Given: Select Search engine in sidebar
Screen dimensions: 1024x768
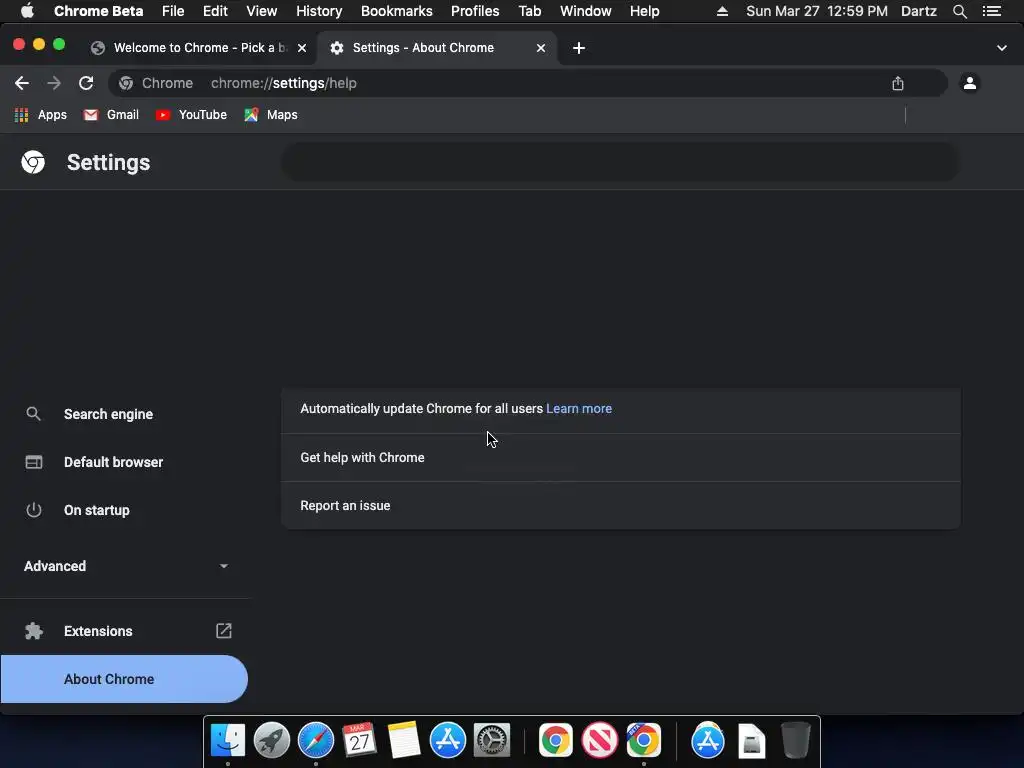Looking at the screenshot, I should (124, 414).
